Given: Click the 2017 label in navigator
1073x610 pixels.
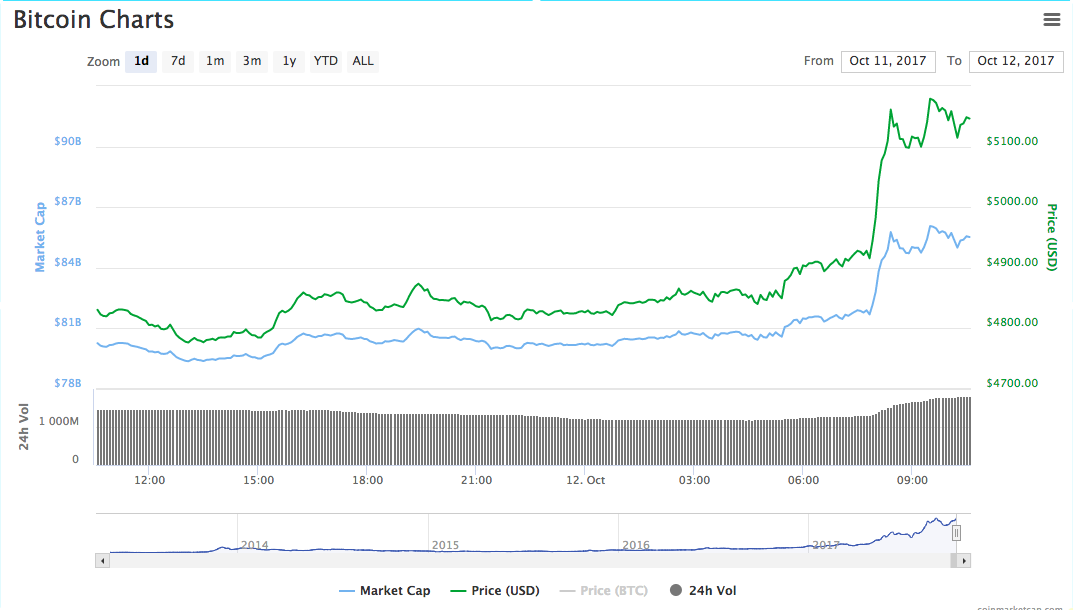Looking at the screenshot, I should (x=826, y=545).
